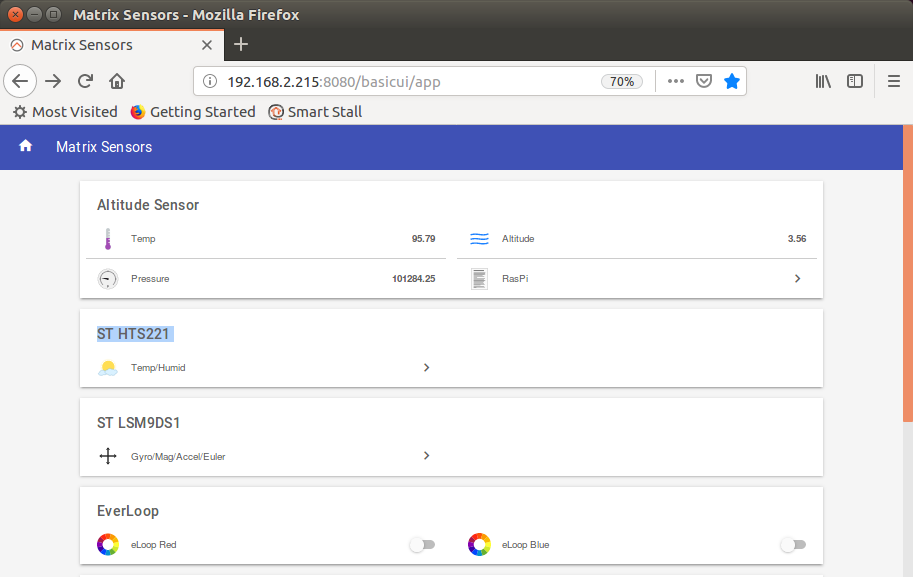
Task: Toggle the eLoop Blue switch
Action: 793,544
